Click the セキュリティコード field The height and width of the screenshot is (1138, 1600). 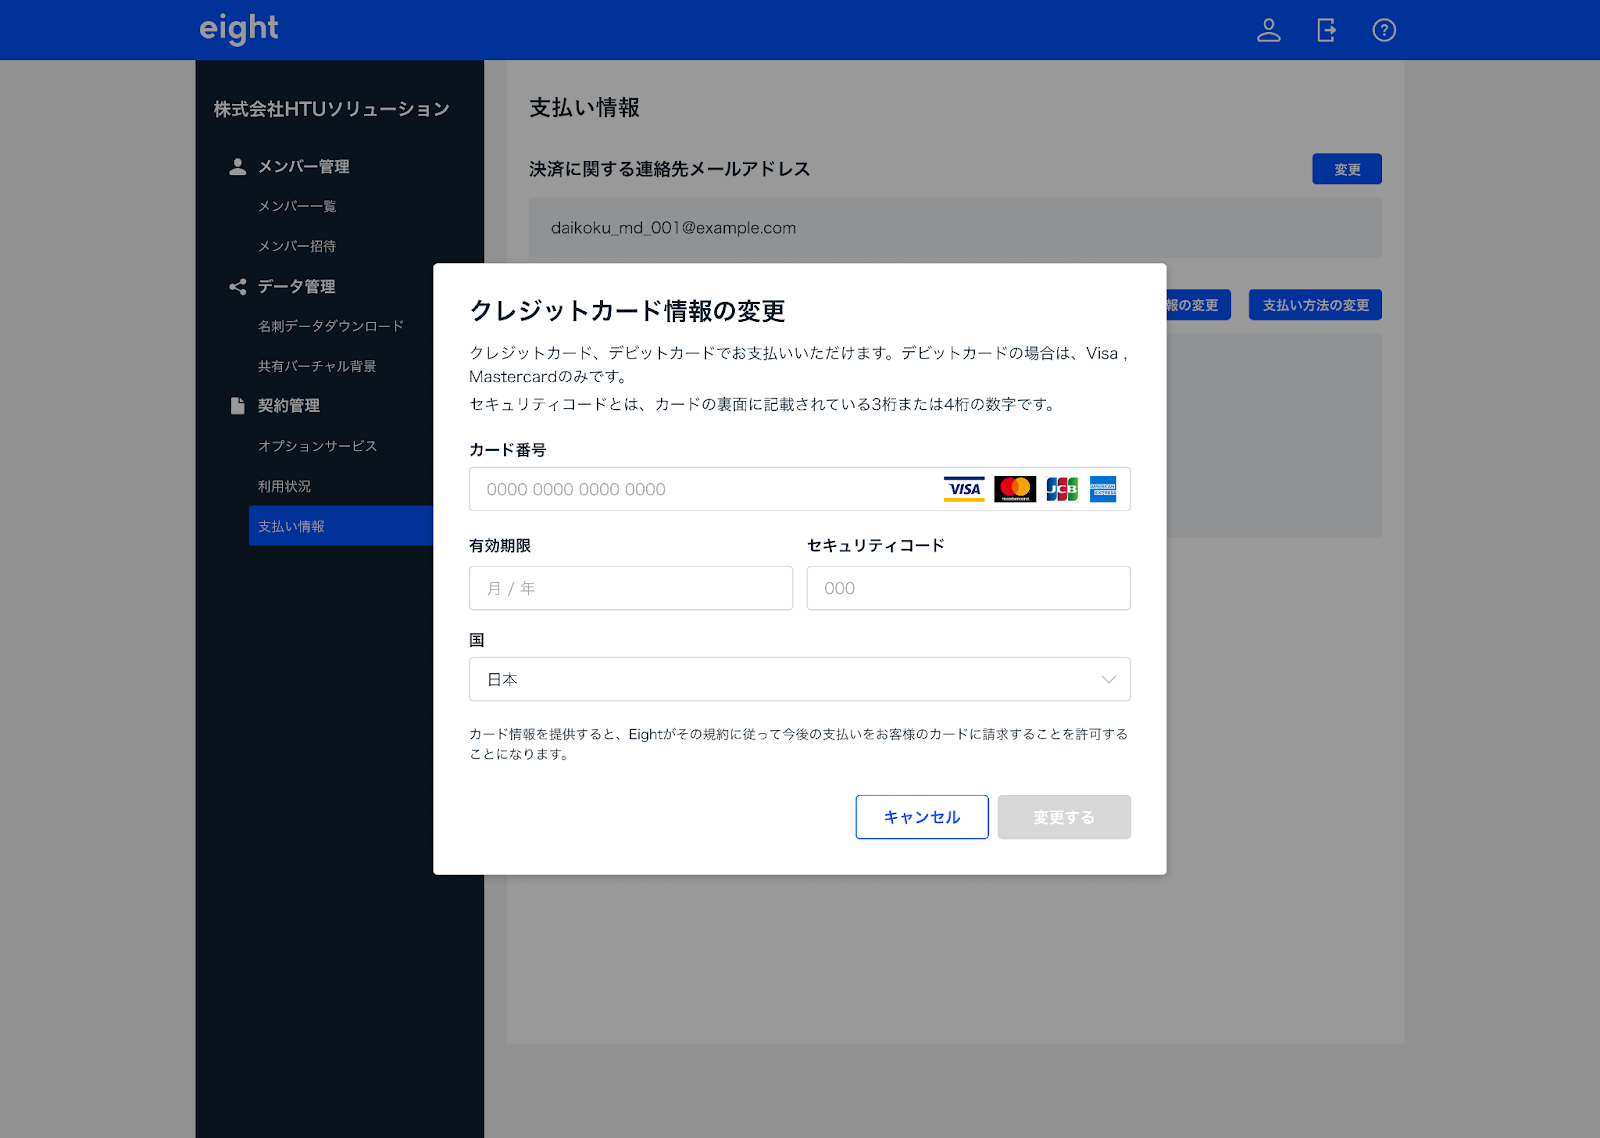tap(968, 588)
